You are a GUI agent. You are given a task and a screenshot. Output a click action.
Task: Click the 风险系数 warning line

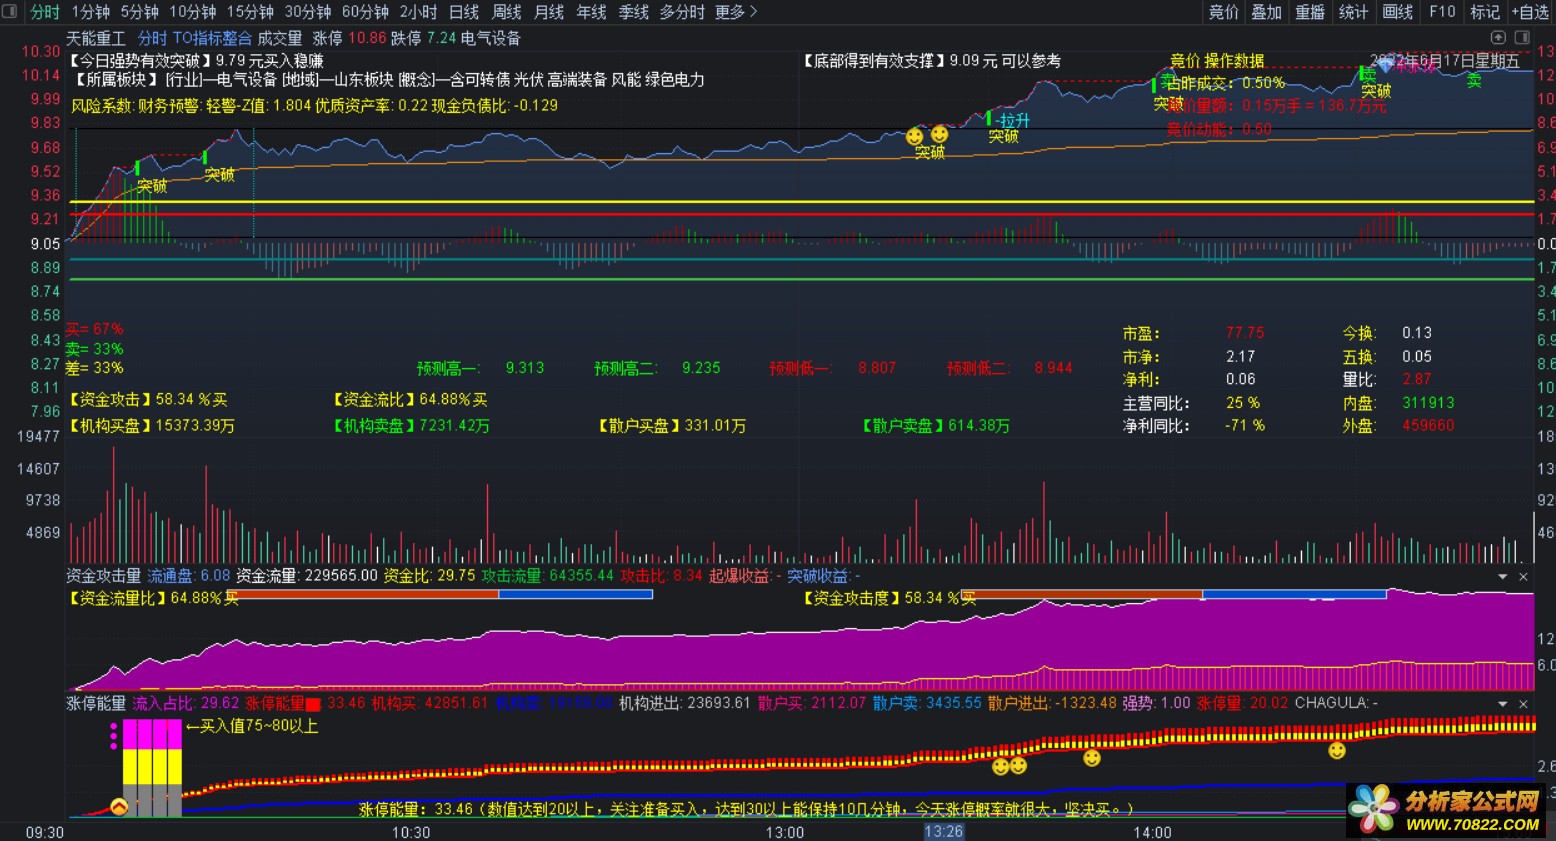click(x=314, y=106)
